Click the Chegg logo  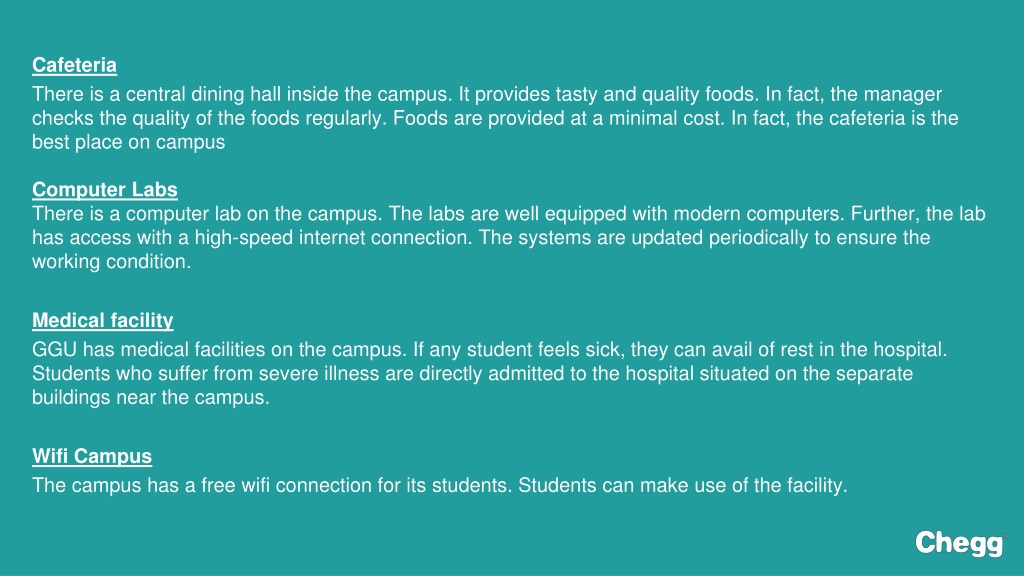click(x=960, y=543)
